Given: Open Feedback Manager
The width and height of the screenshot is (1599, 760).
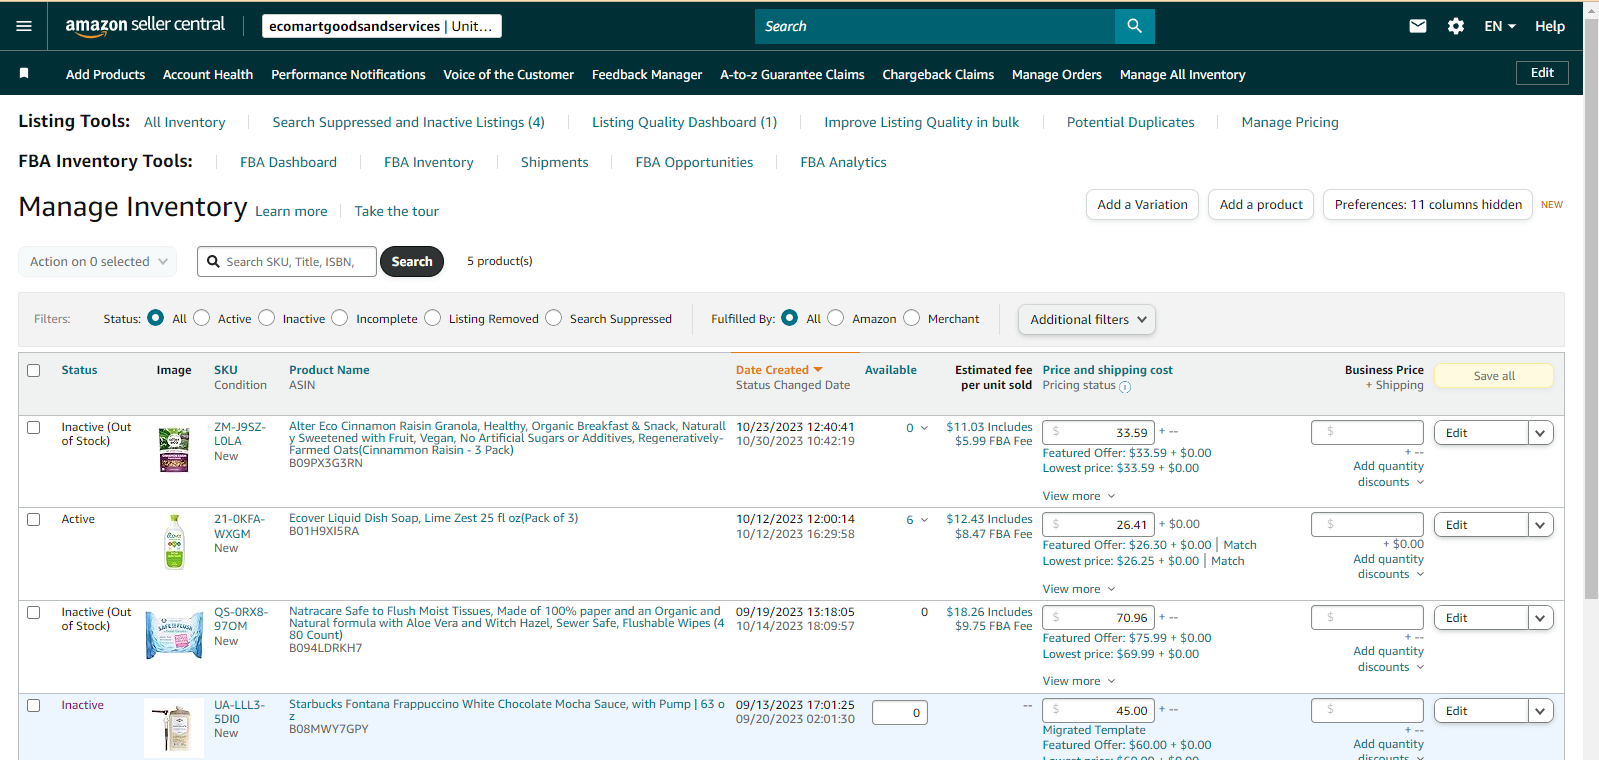Looking at the screenshot, I should tap(647, 74).
